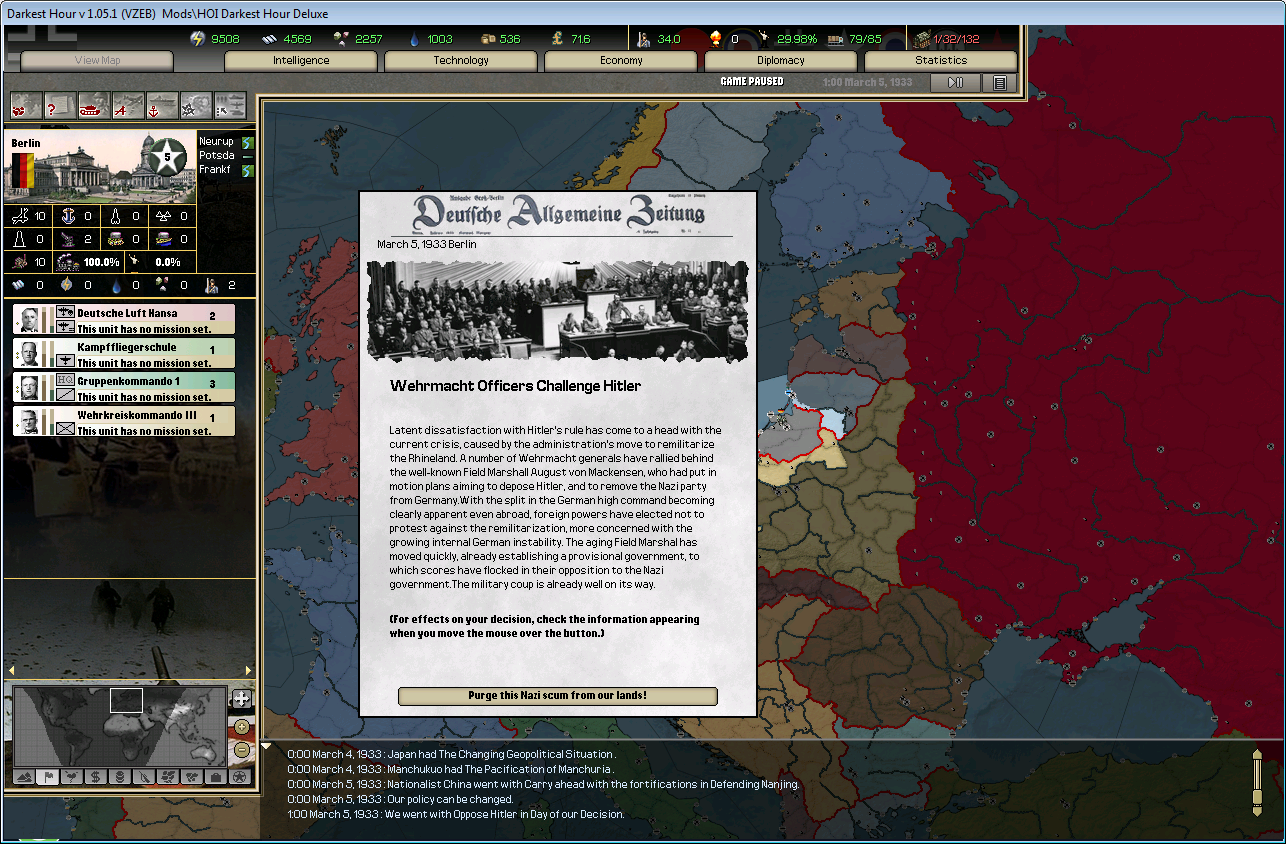Click the manpower value 34.0
The height and width of the screenshot is (844, 1286).
(669, 39)
